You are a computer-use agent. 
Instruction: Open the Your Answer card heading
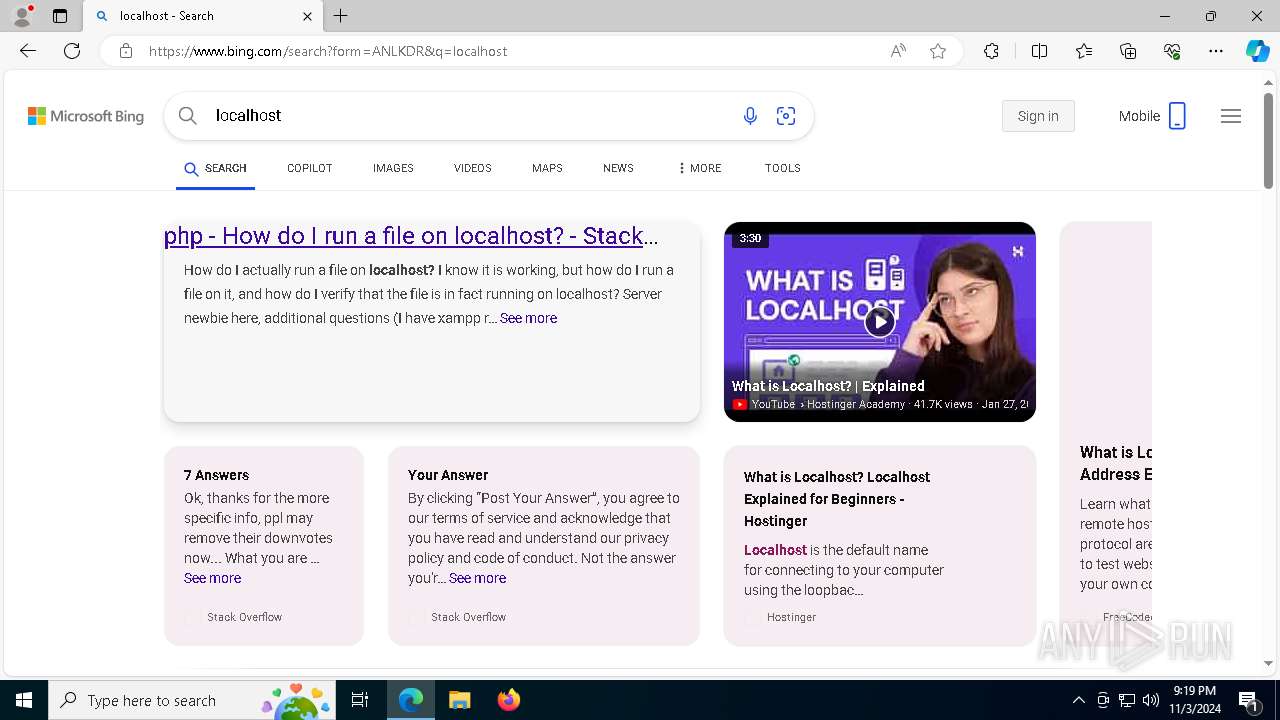click(448, 475)
